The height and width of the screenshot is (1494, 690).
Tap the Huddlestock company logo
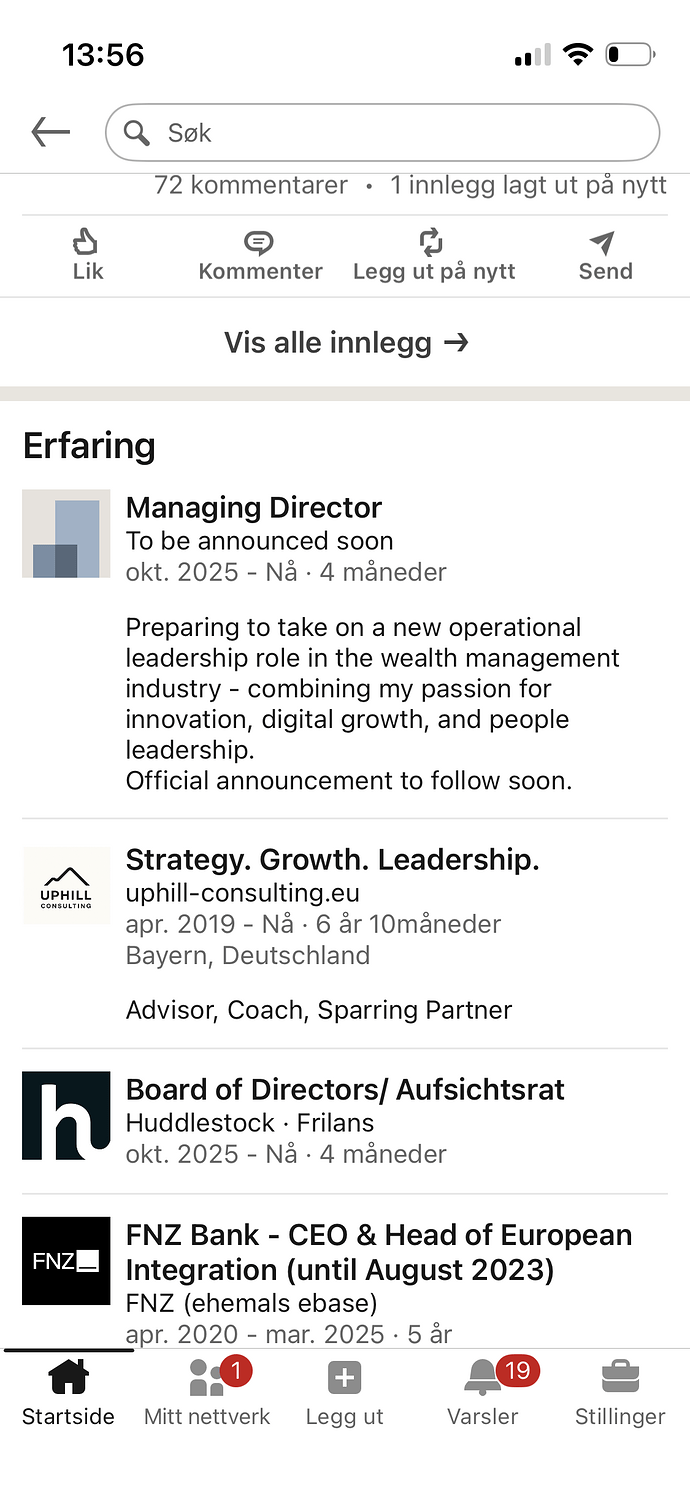pos(66,1115)
